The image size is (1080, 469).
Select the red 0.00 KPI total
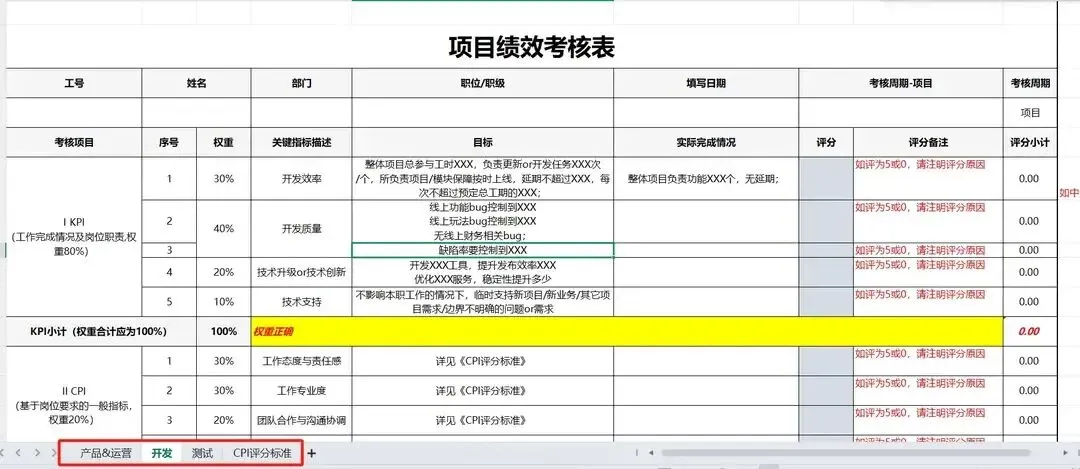click(x=1030, y=331)
